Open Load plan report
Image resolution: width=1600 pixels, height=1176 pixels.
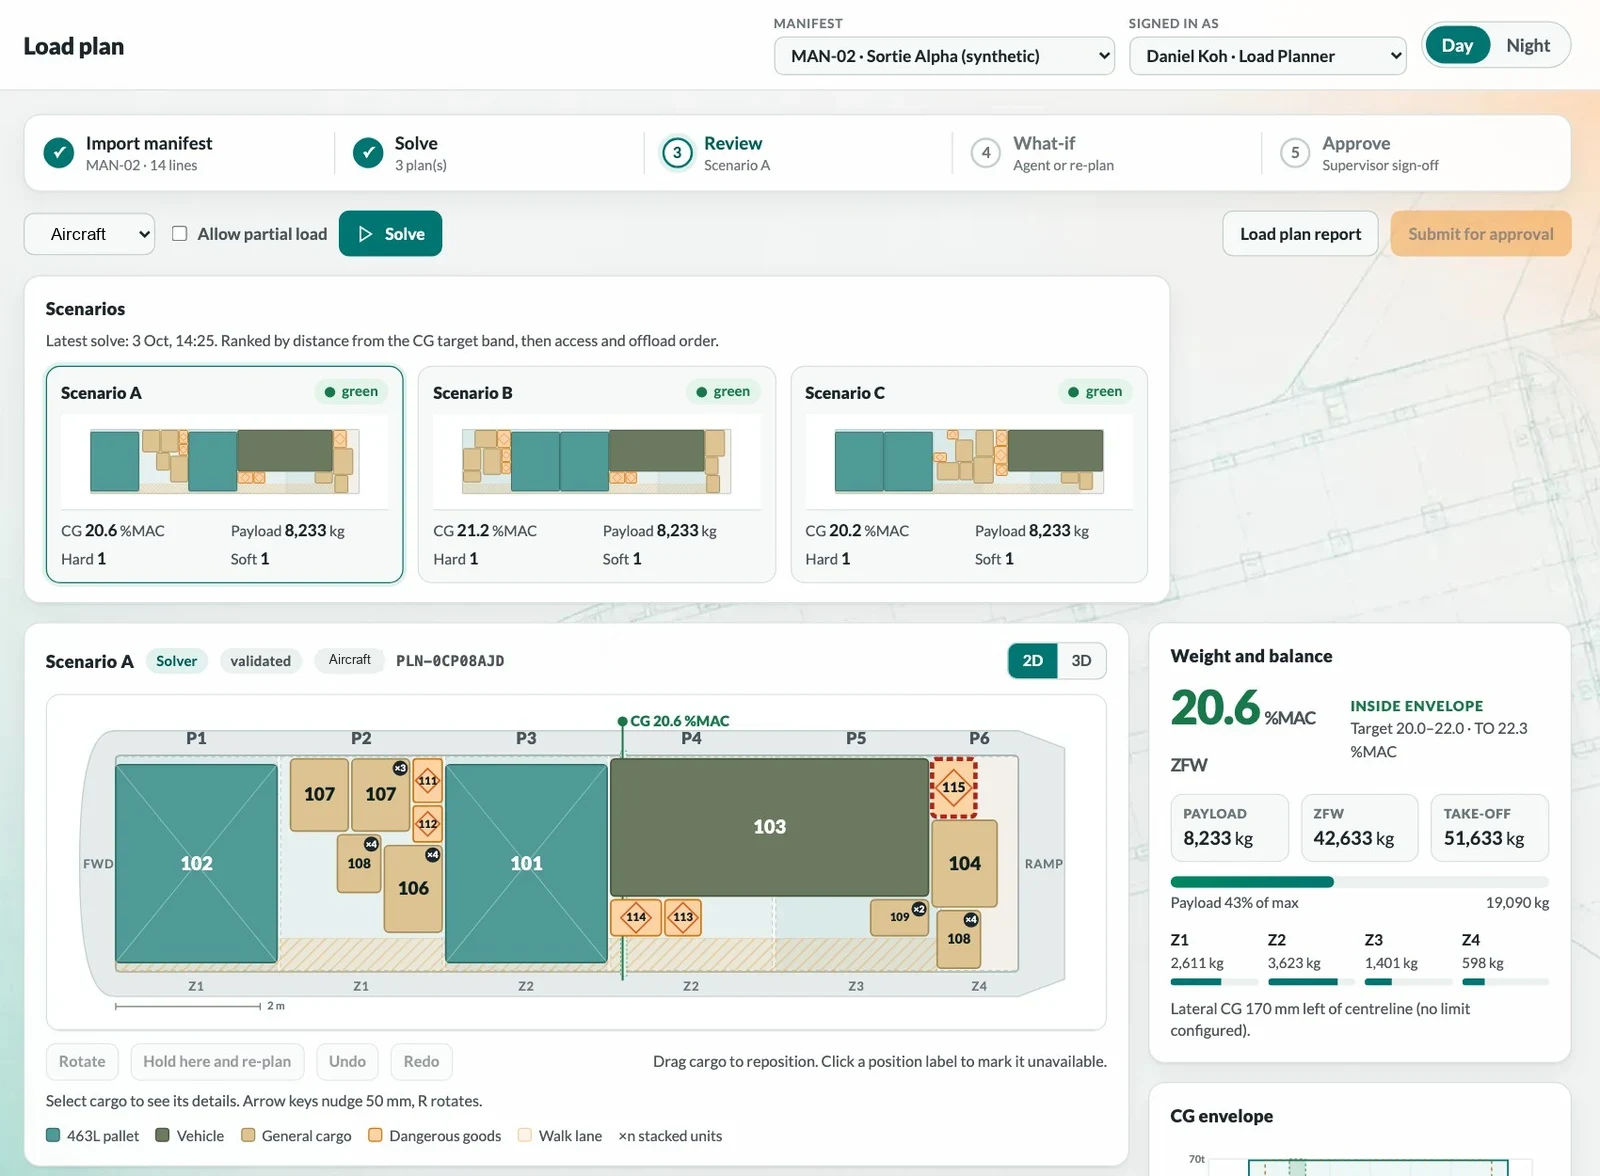(1300, 234)
